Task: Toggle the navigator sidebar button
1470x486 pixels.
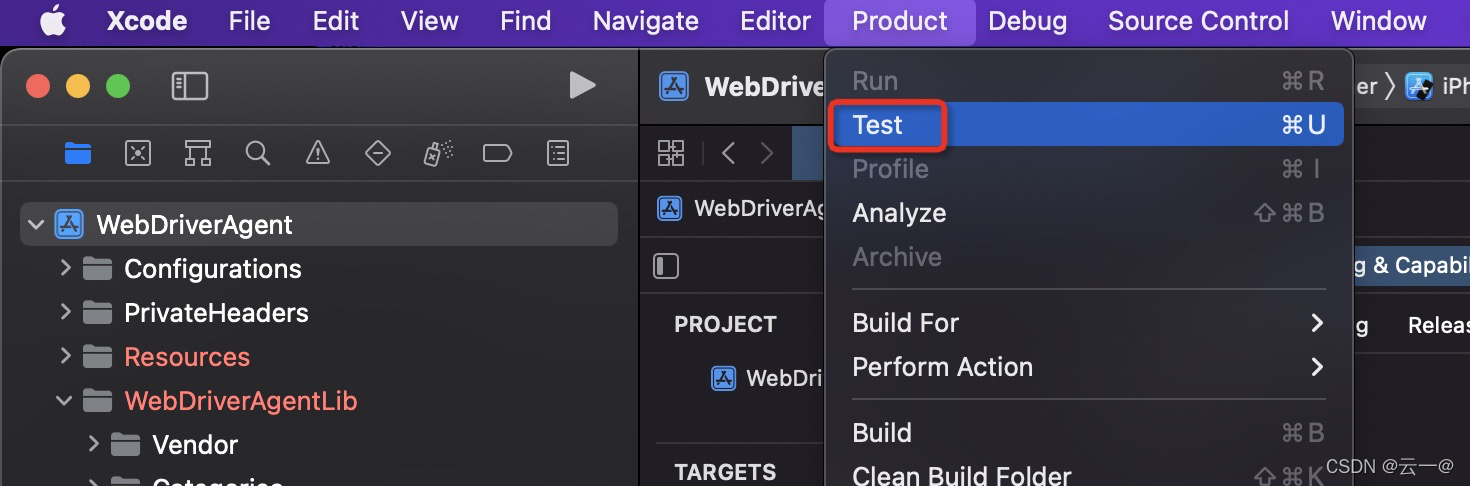Action: point(190,86)
